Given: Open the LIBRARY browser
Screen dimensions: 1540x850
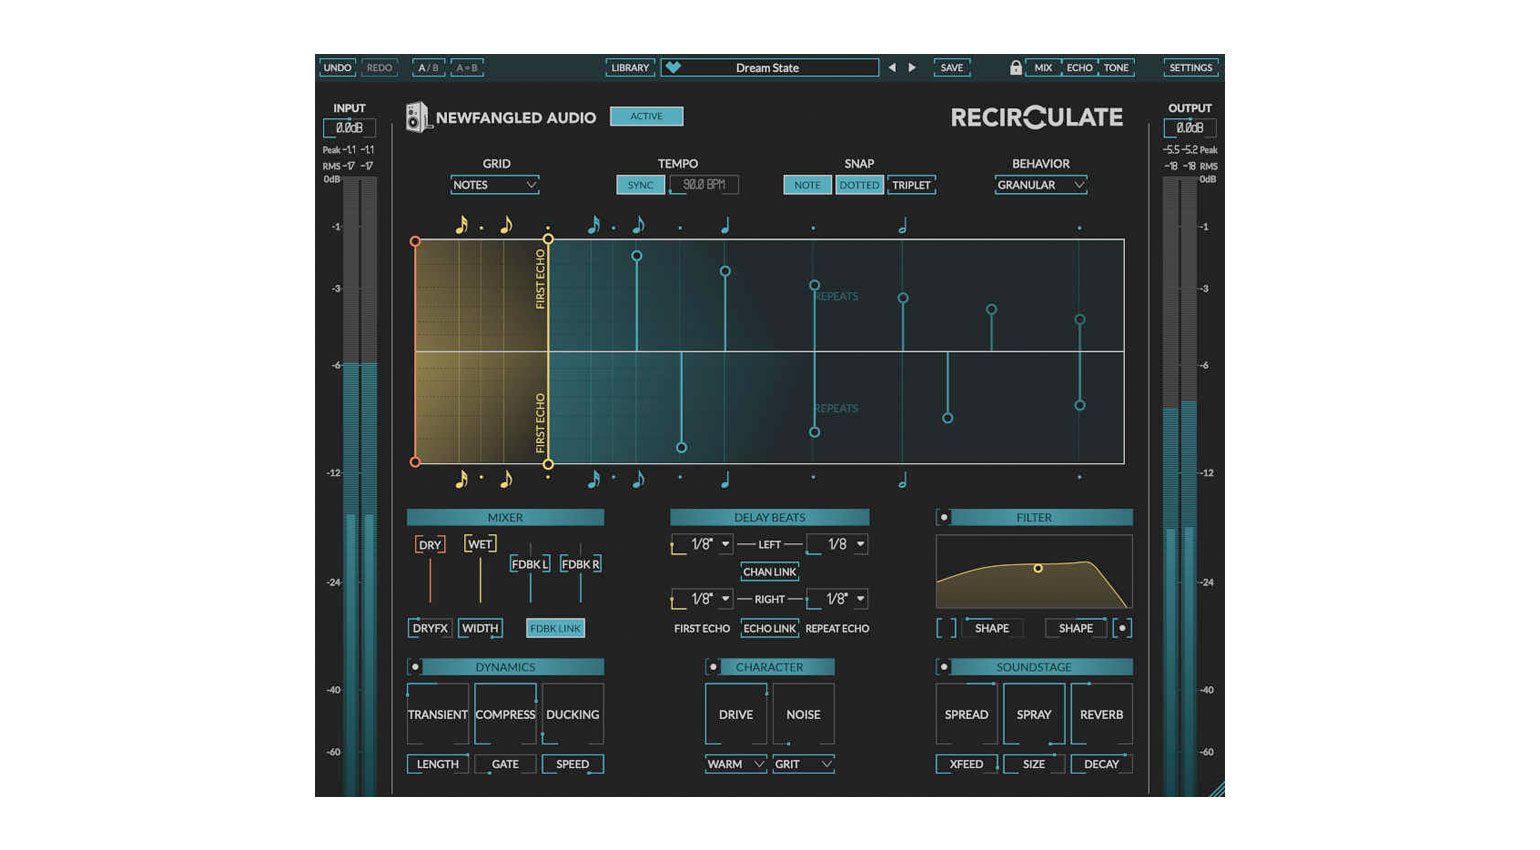Looking at the screenshot, I should click(630, 67).
